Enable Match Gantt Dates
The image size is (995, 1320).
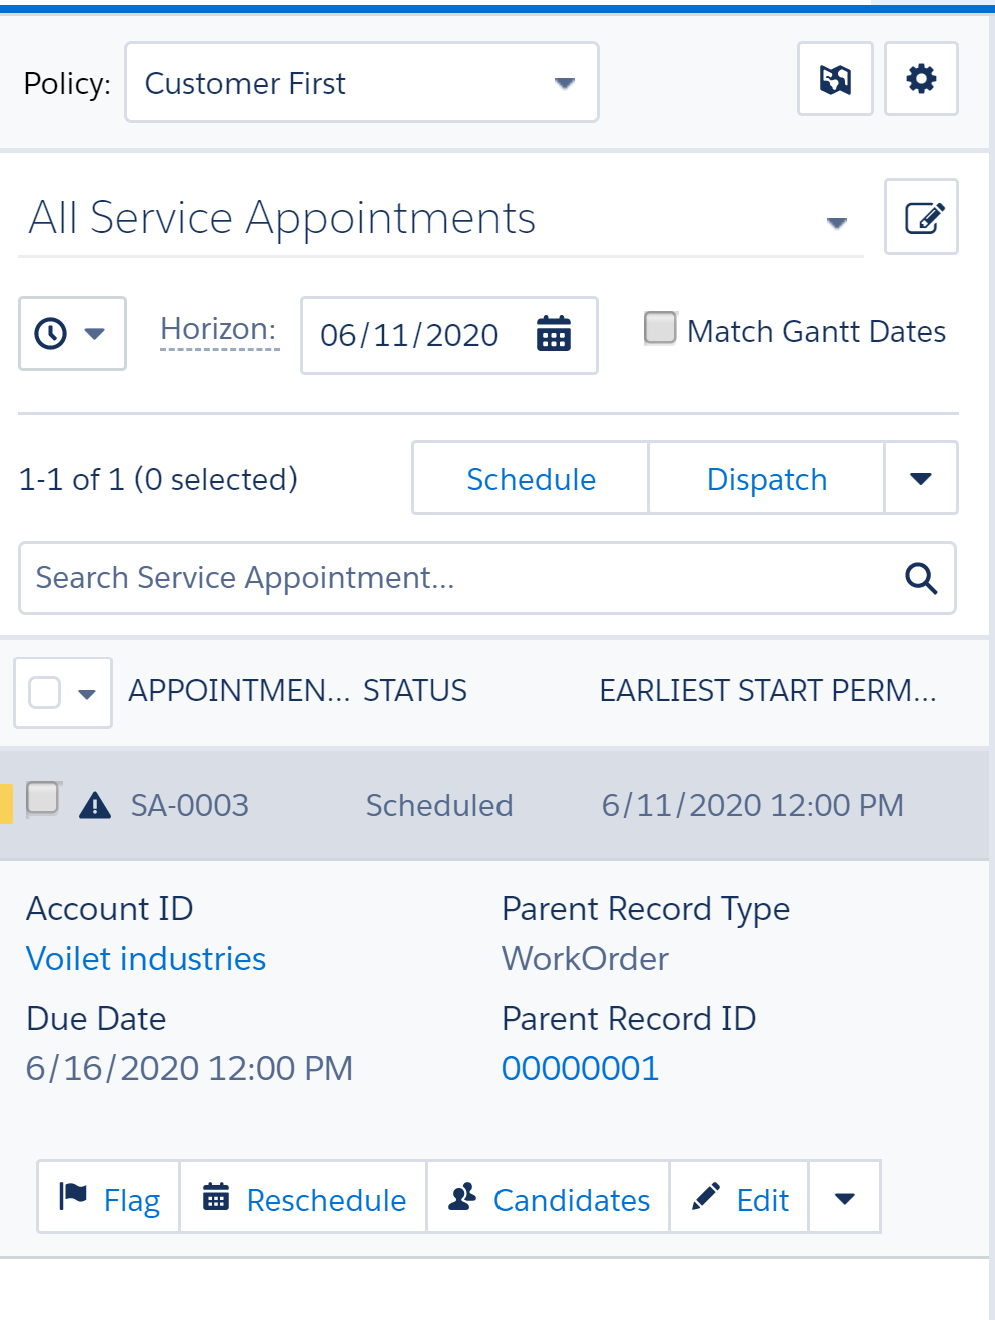(x=660, y=327)
